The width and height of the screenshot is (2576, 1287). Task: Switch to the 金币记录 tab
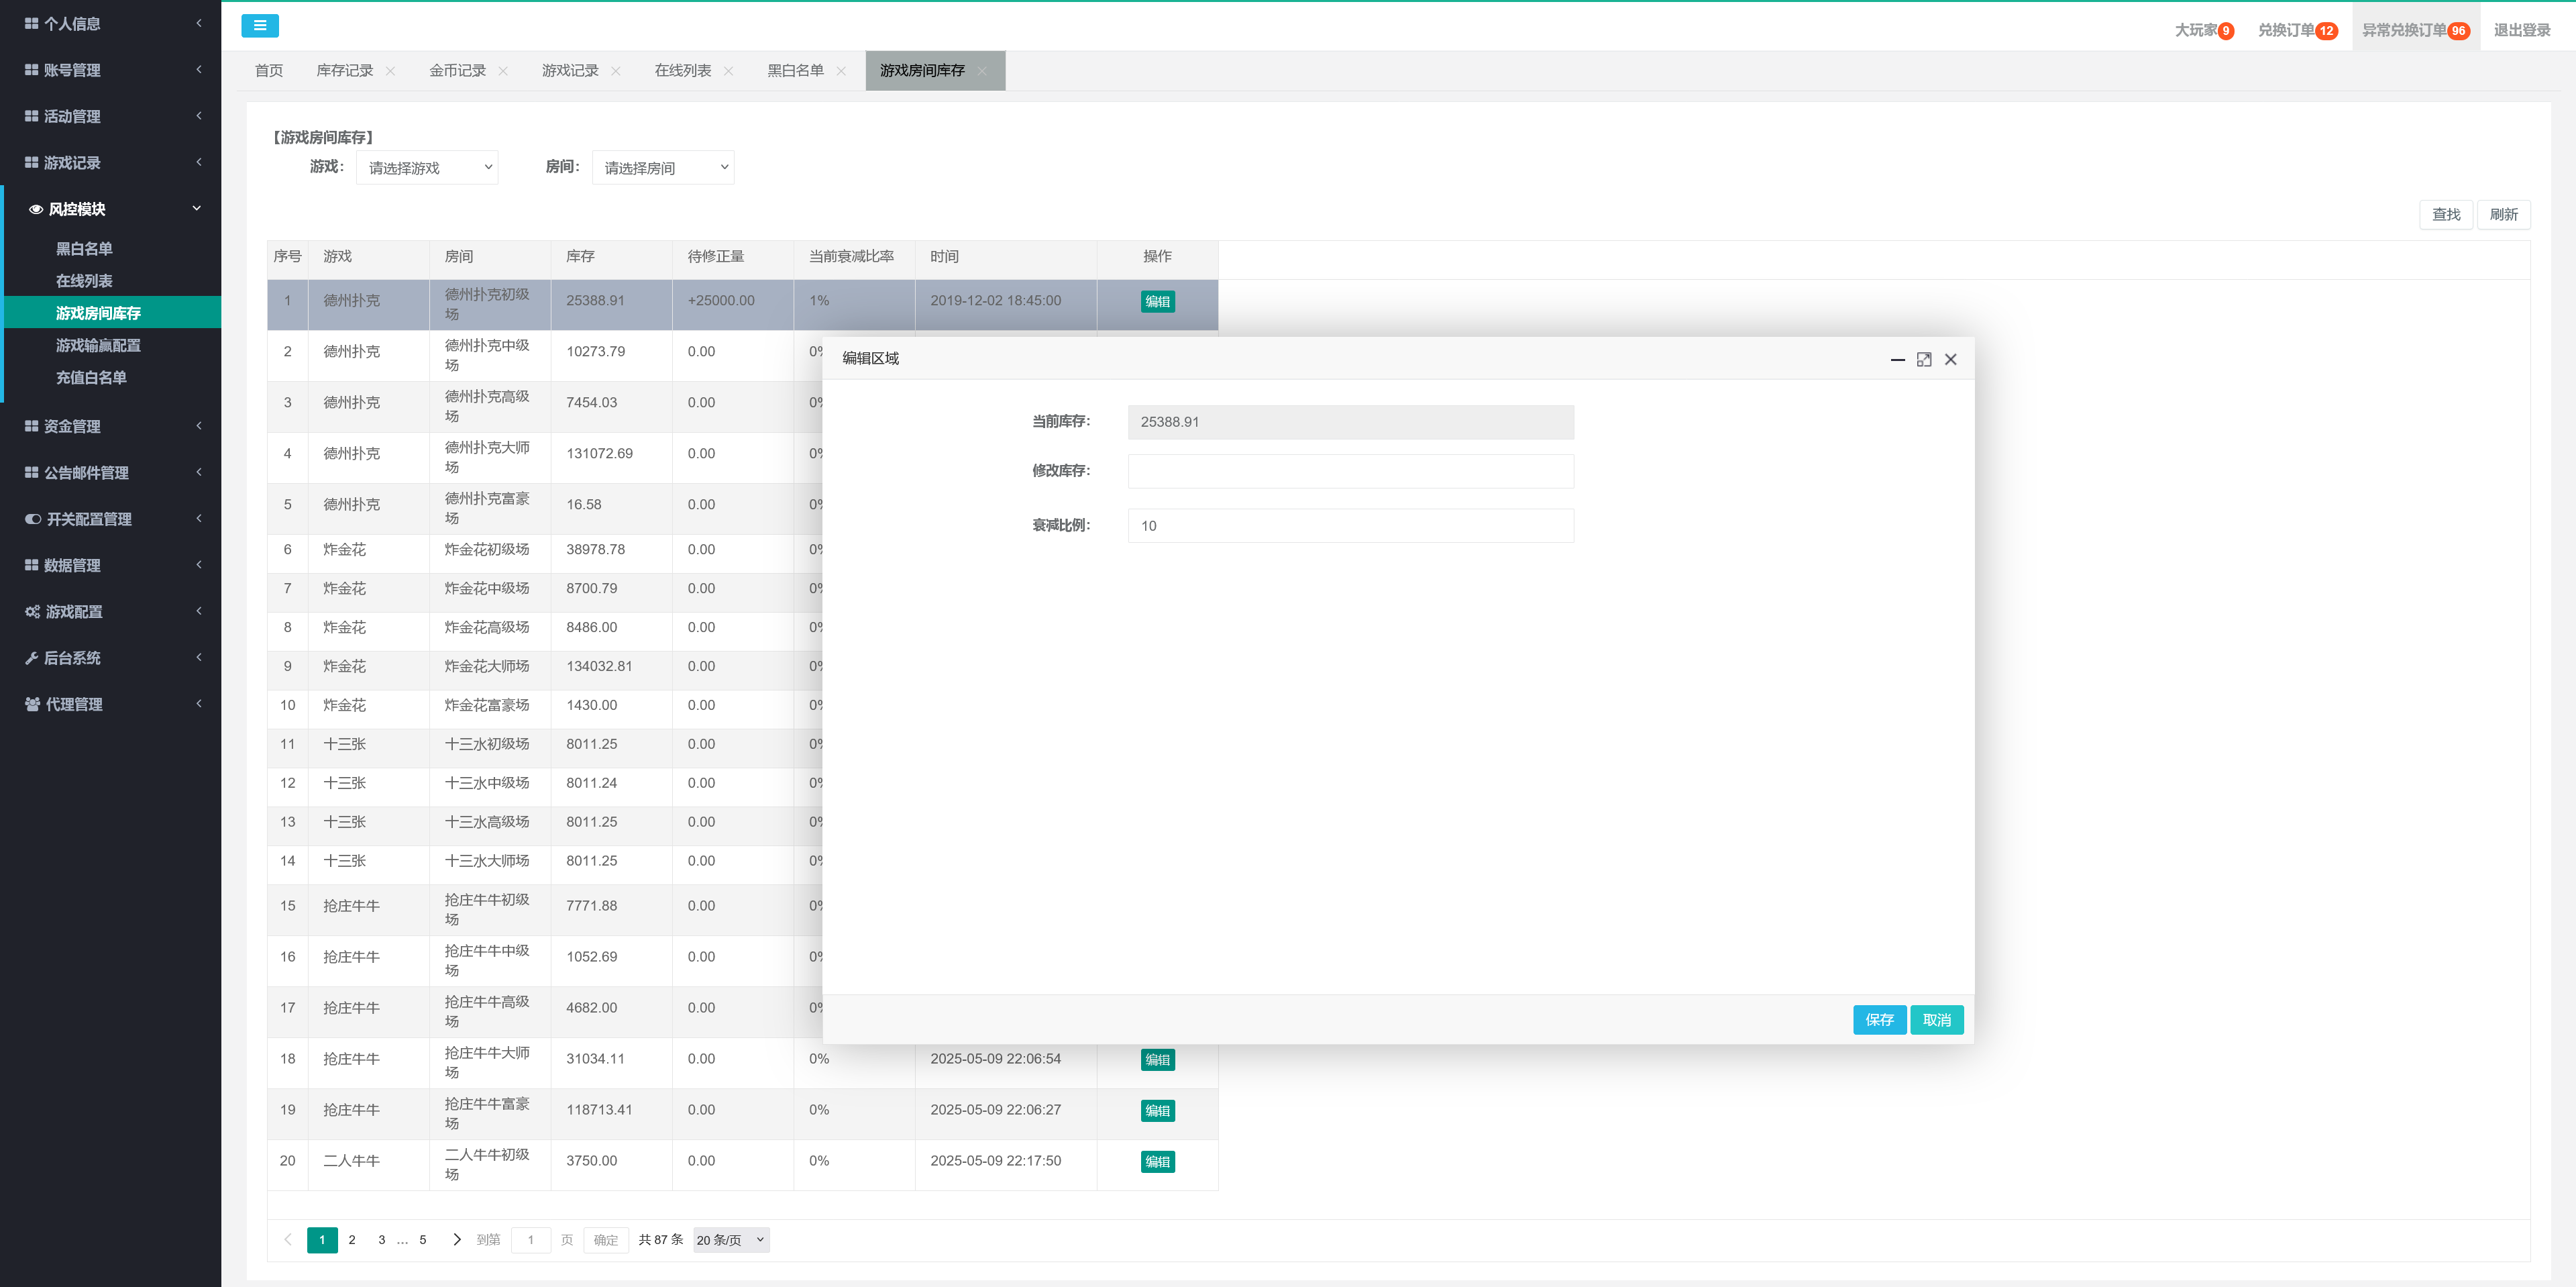click(457, 71)
